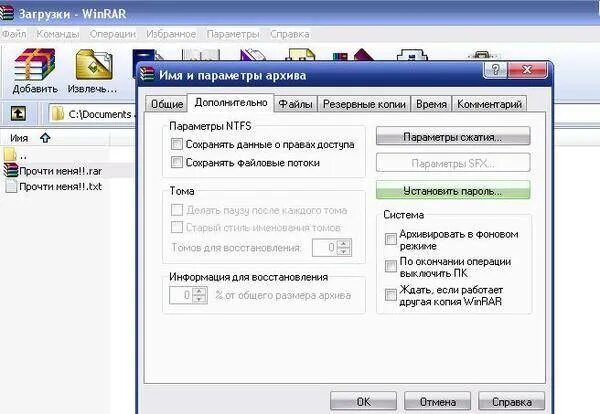Viewport: 600px width, 414px height.
Task: Click the Параметры сжатия button
Action: (453, 136)
